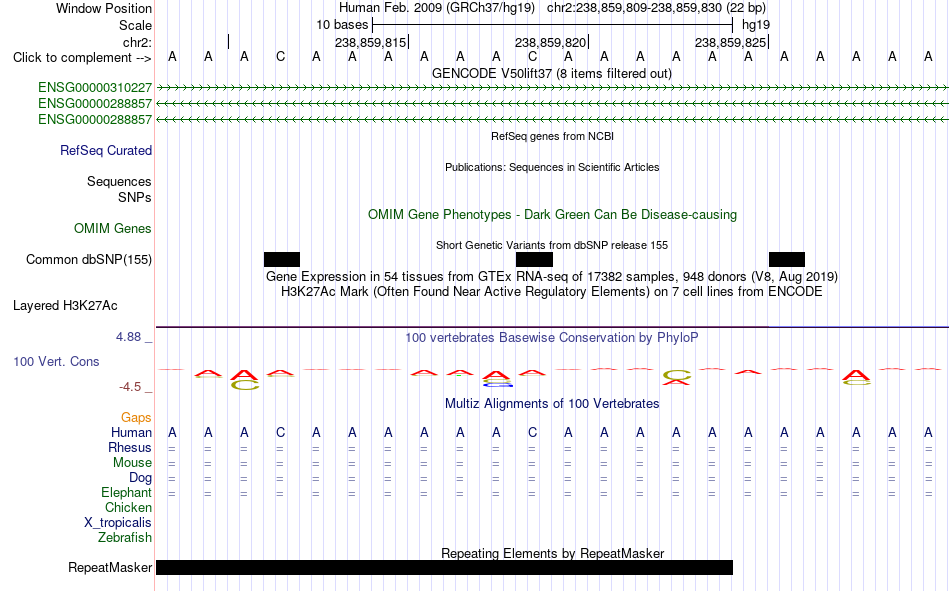Click the Rhesus species row label
The image size is (950, 591).
[130, 447]
